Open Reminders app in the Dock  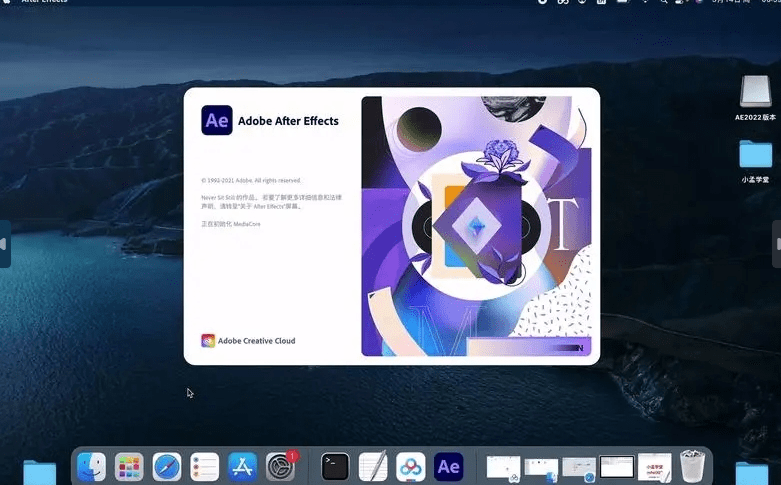coord(205,467)
